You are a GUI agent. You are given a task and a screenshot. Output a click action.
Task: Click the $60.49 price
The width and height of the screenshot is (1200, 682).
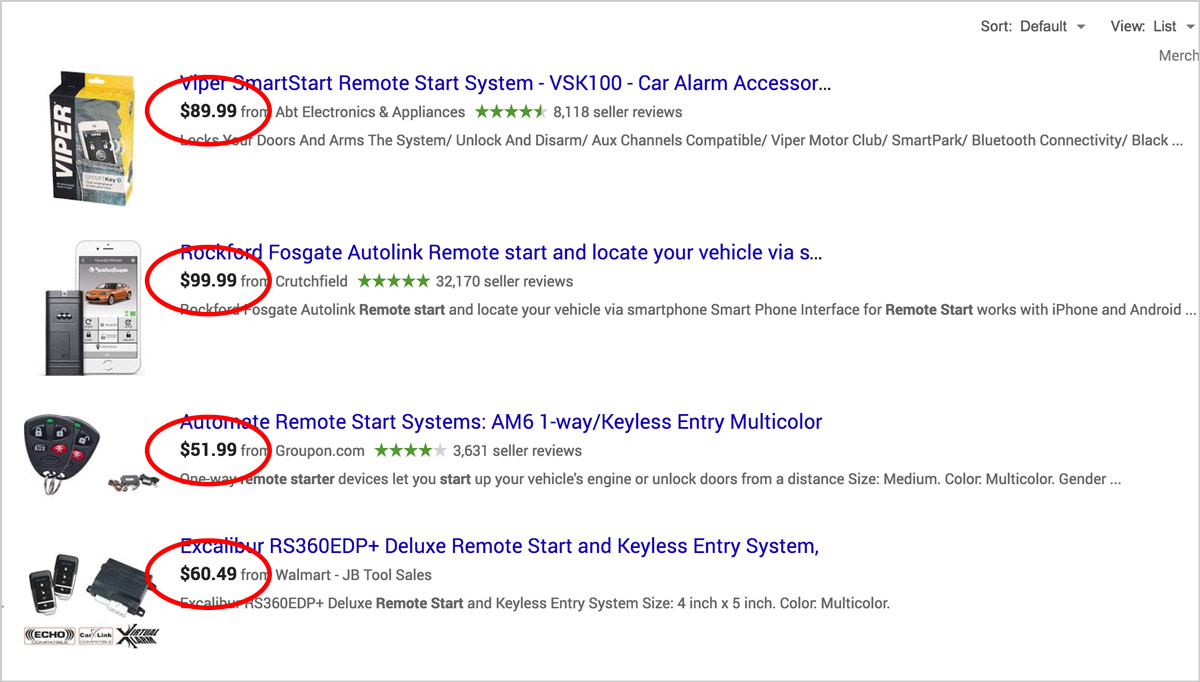[208, 574]
